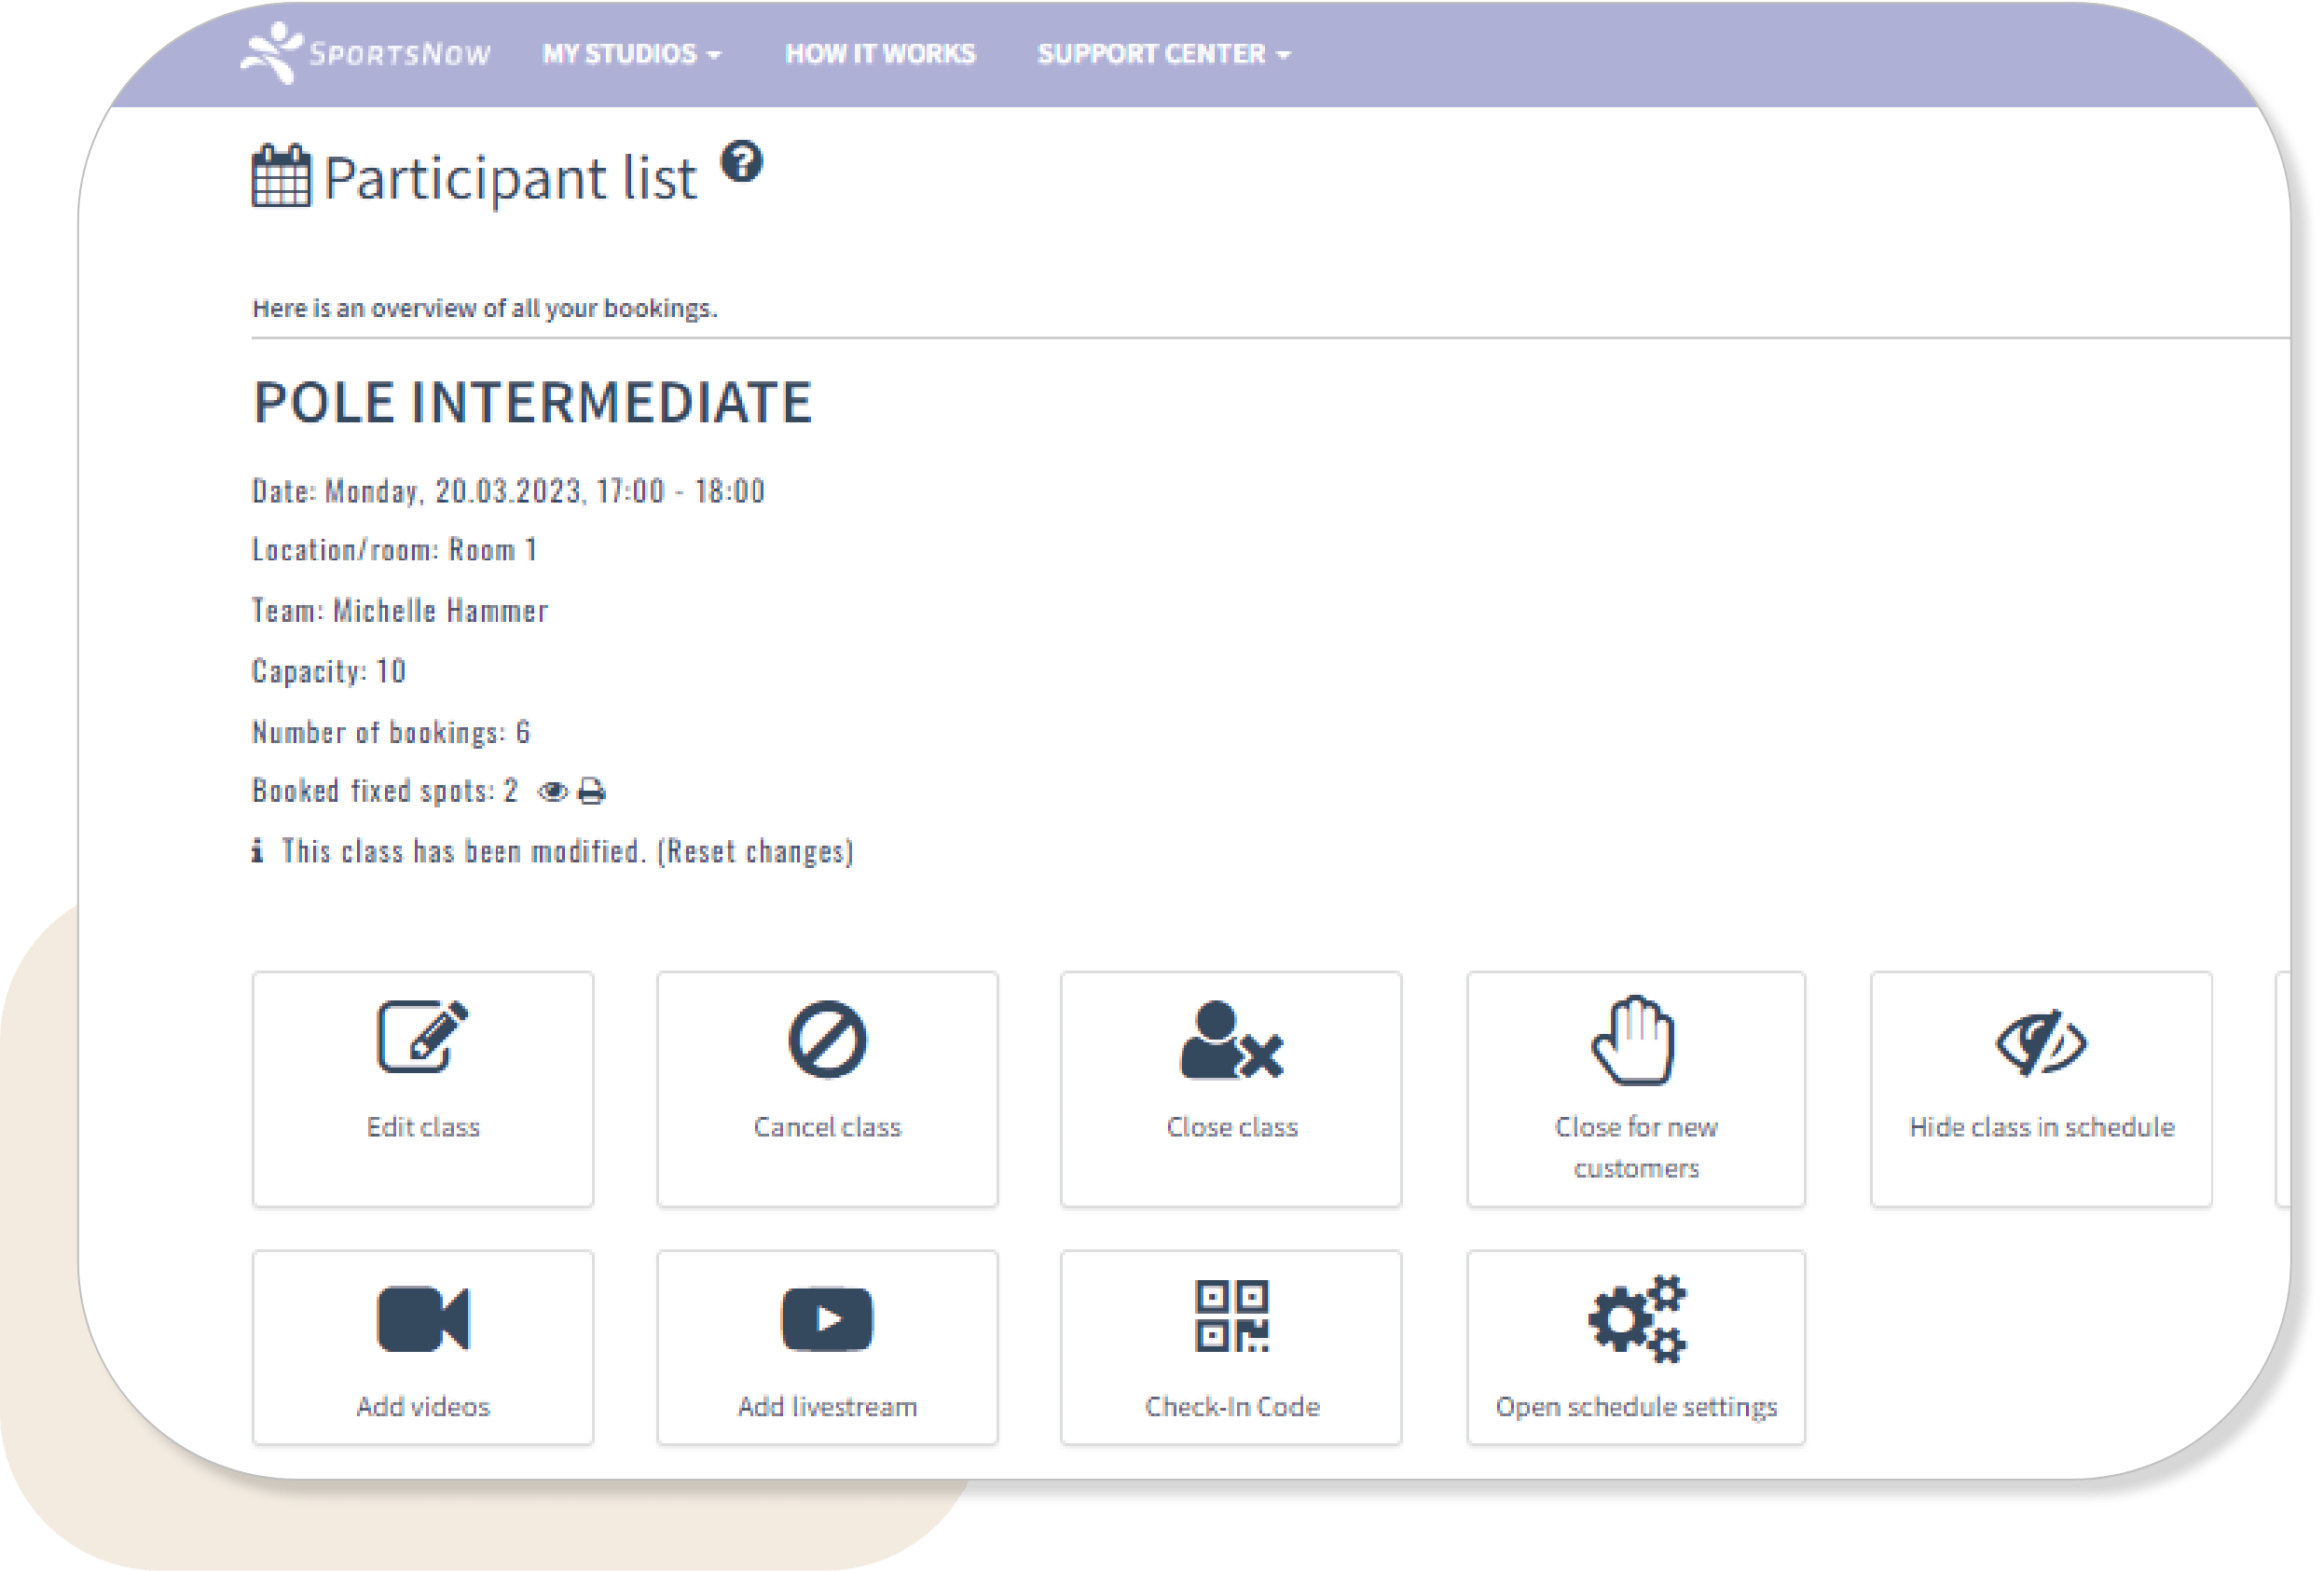
Task: Click the Add videos camera icon
Action: (x=422, y=1319)
